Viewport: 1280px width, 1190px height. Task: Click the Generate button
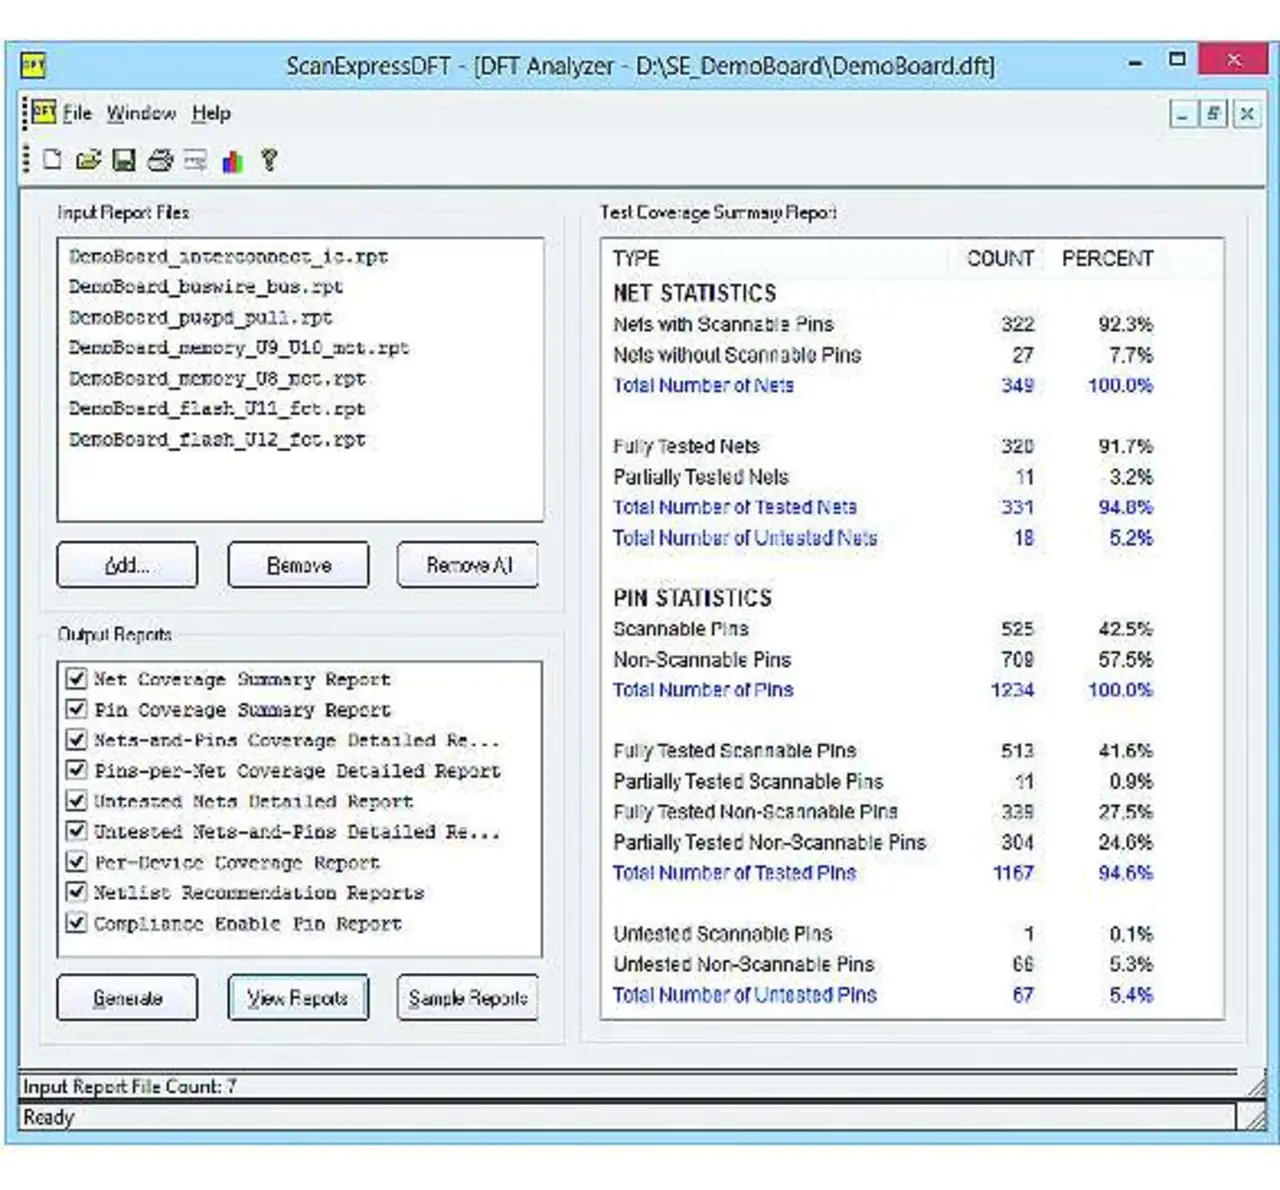point(127,998)
